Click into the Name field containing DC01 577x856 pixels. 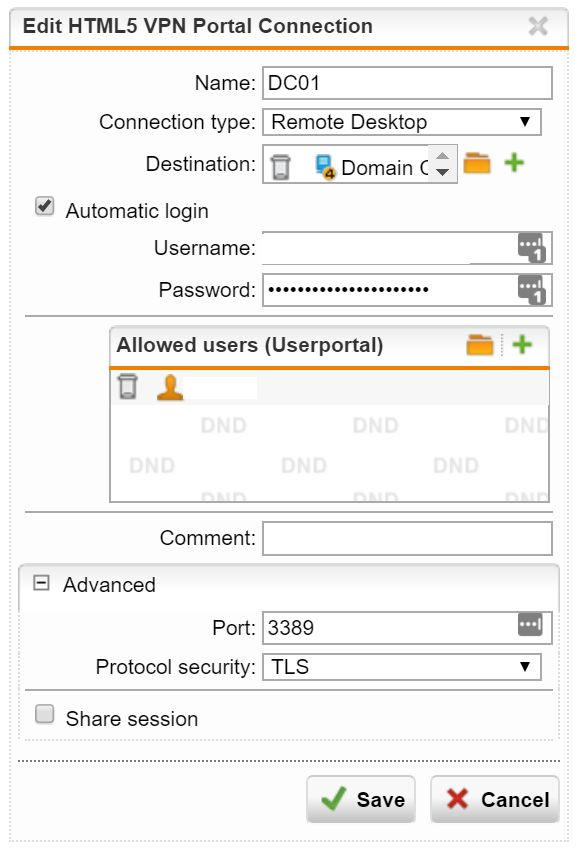[x=407, y=83]
